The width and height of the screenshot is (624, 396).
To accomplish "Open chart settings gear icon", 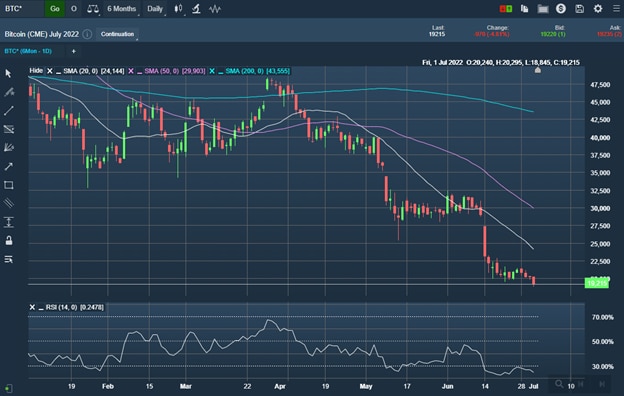I will tap(598, 9).
